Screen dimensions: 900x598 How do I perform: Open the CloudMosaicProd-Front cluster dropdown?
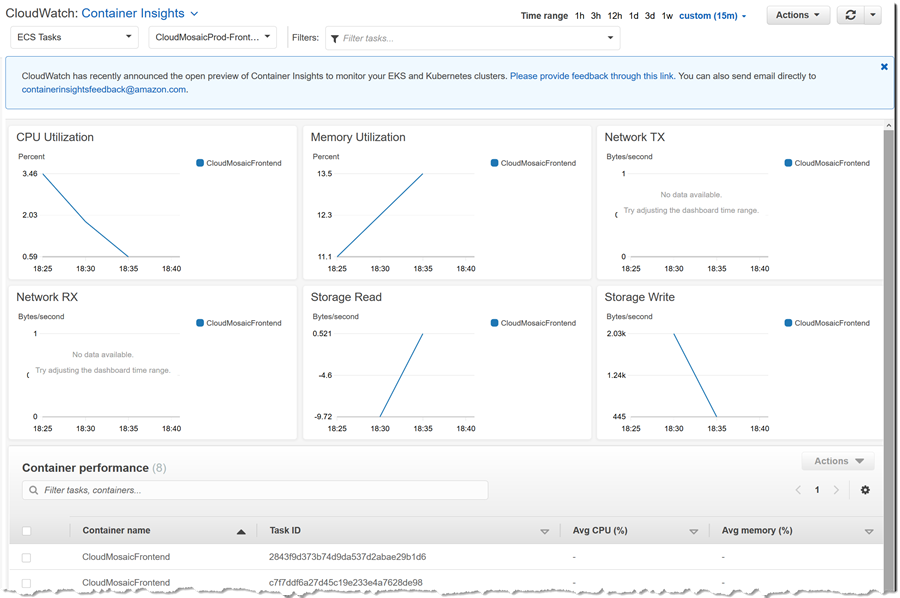pos(213,37)
